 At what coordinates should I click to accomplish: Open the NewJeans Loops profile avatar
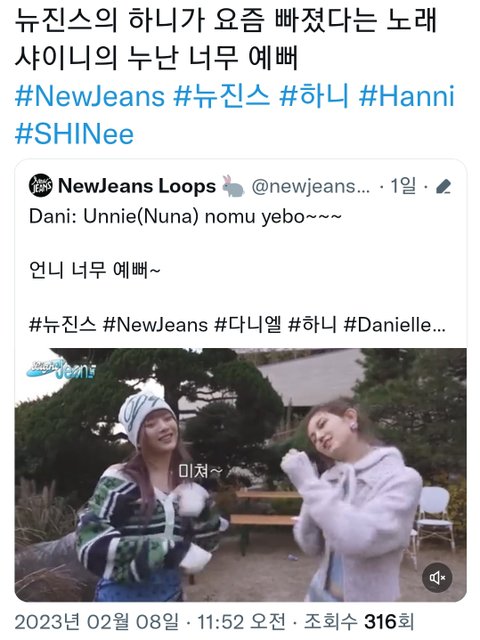tap(40, 186)
